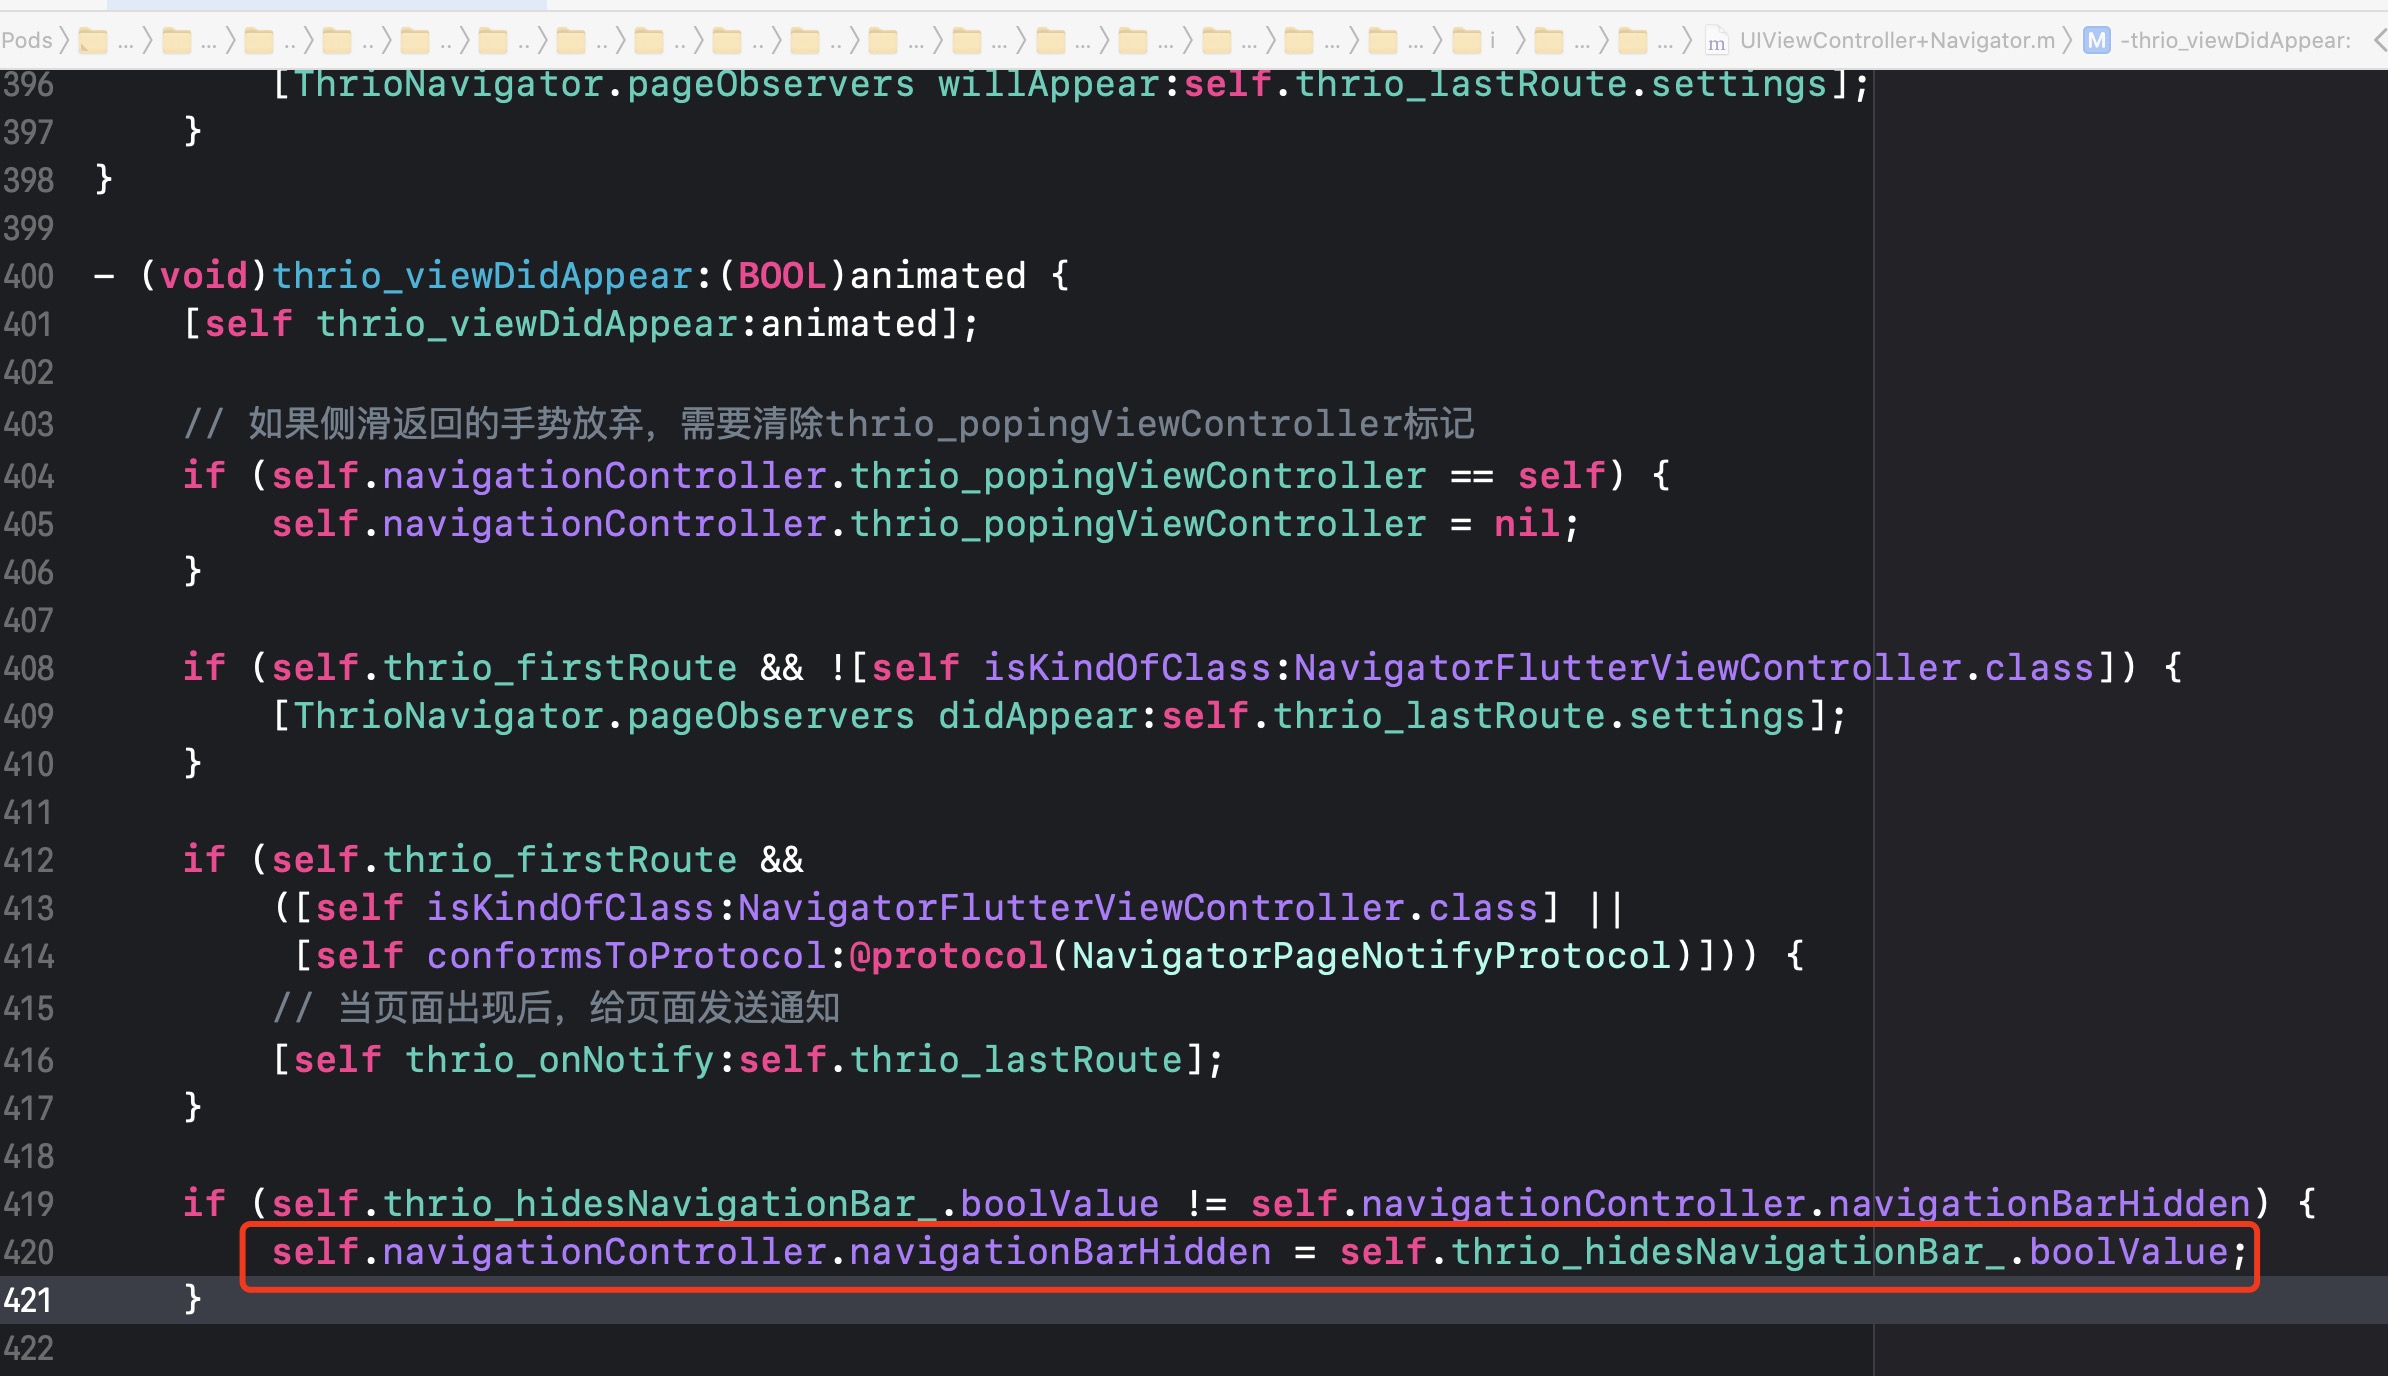Select the Pods item in the jump bar
This screenshot has width=2388, height=1376.
[x=28, y=40]
